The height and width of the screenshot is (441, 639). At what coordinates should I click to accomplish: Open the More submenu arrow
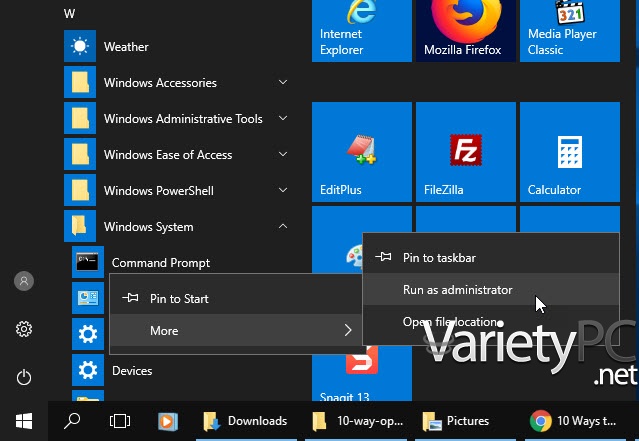pos(348,330)
